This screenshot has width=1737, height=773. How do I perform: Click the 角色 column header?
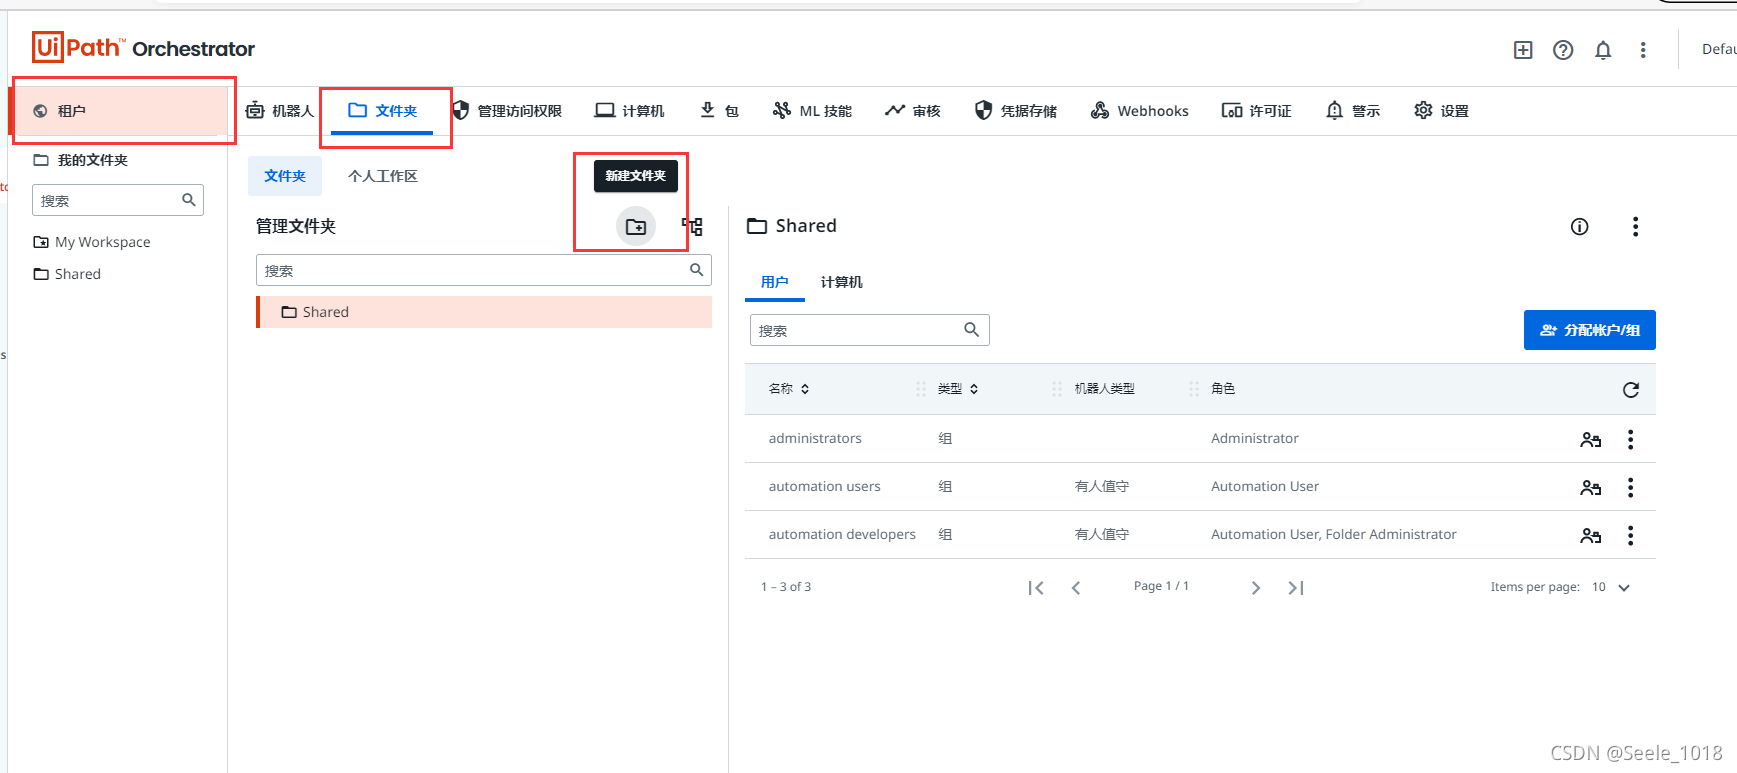click(1223, 389)
